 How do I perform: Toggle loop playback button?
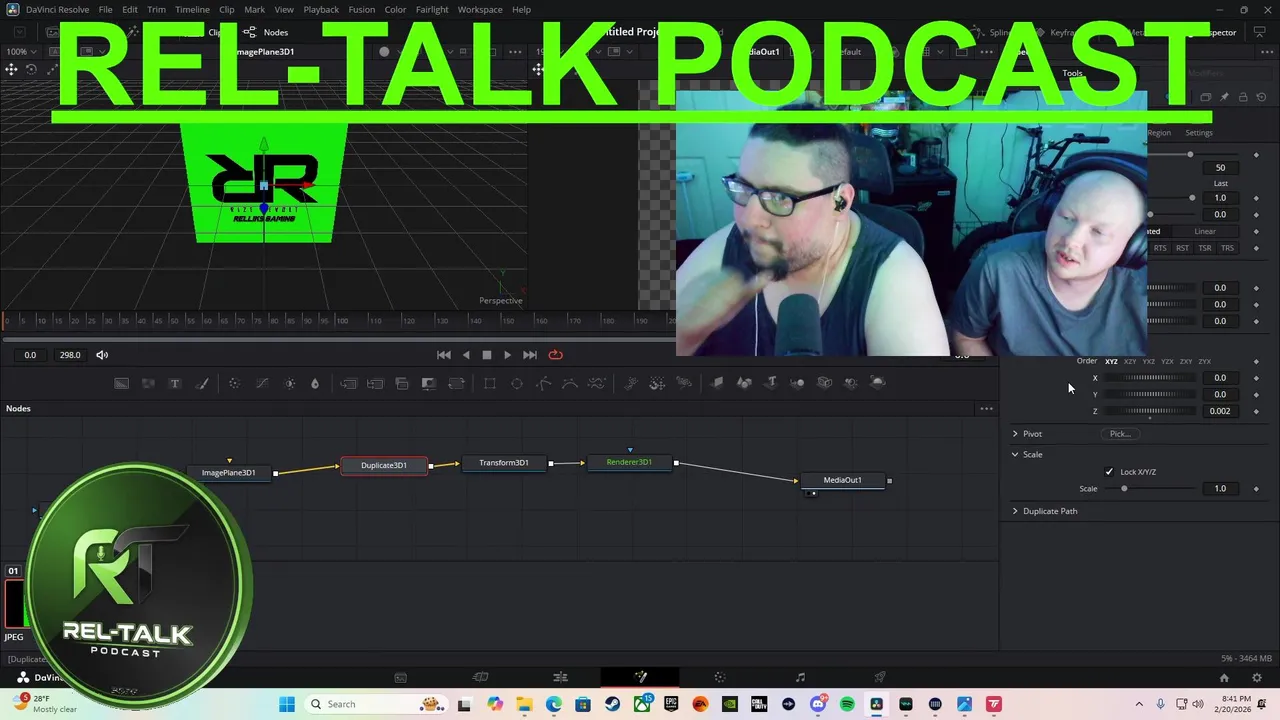(x=555, y=355)
